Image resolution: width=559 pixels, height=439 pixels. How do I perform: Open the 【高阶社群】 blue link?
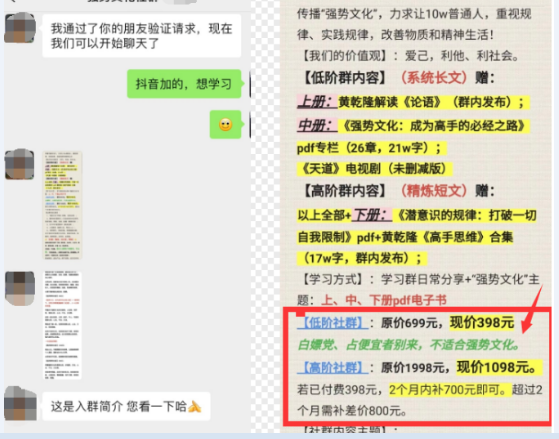point(332,367)
